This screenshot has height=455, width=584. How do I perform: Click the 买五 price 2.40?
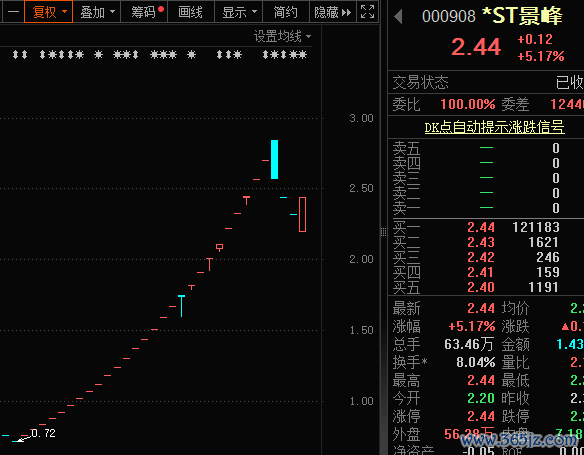tap(481, 287)
